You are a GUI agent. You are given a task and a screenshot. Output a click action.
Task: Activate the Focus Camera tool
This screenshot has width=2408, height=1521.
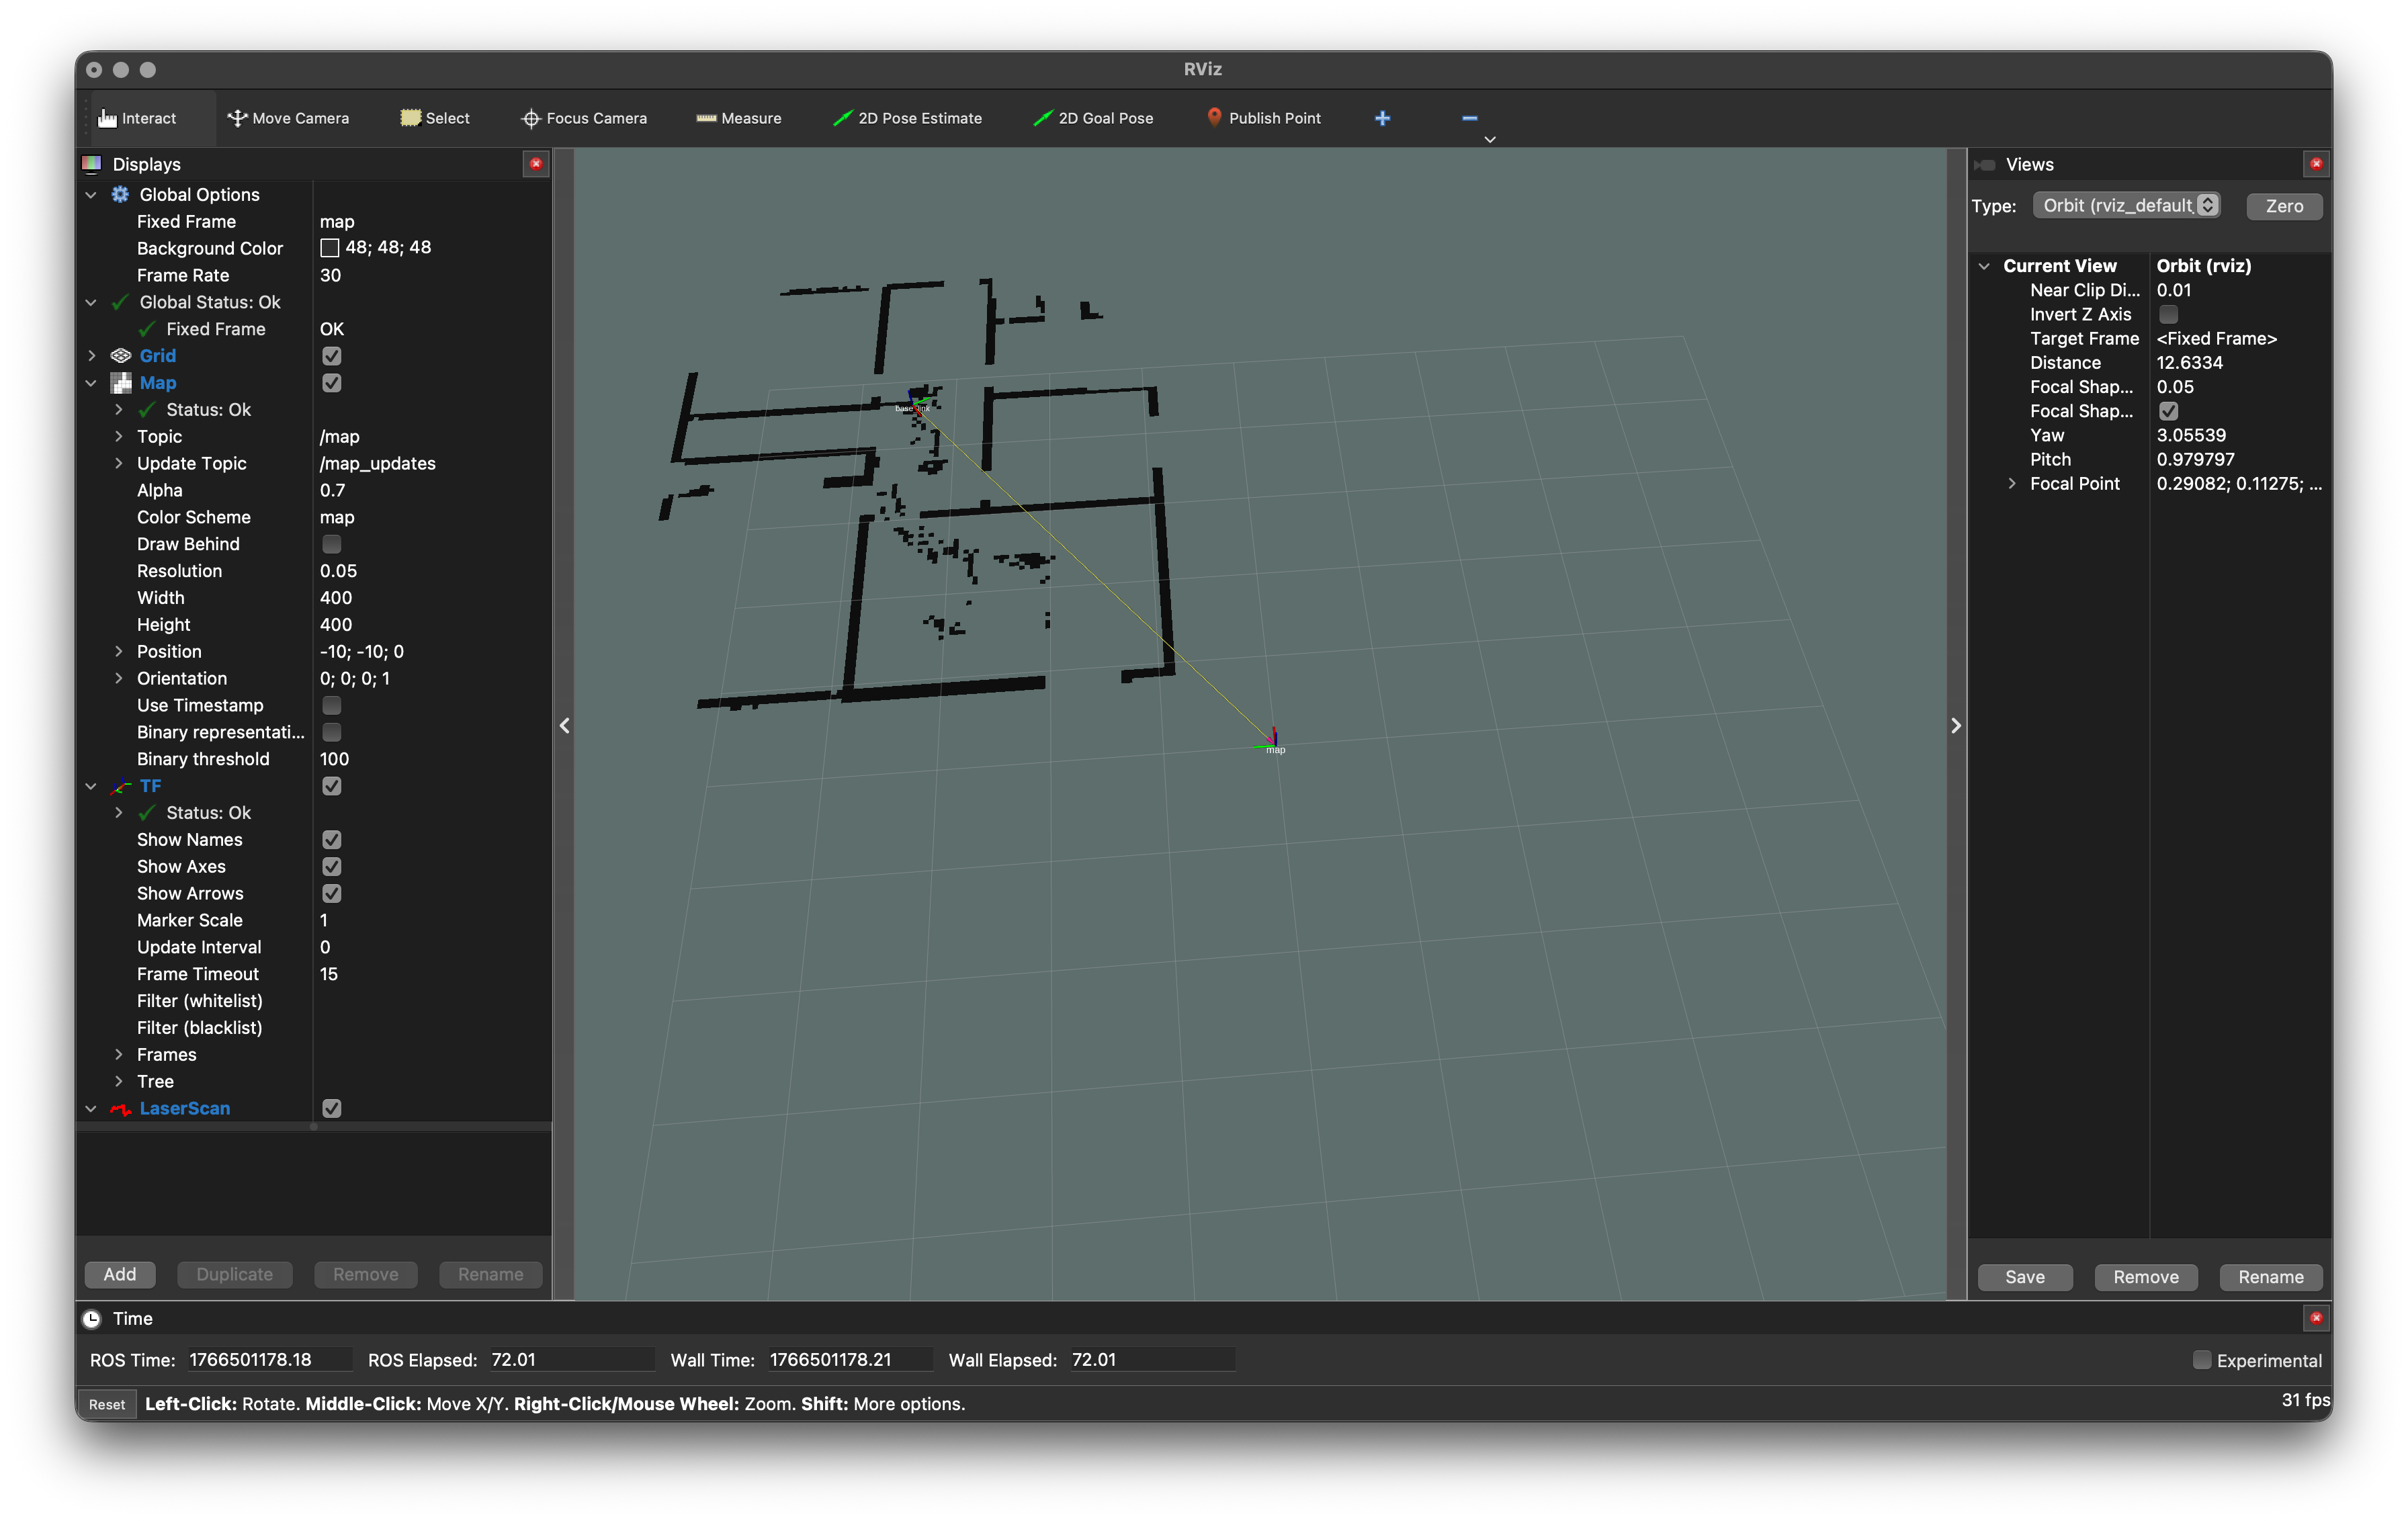584,118
